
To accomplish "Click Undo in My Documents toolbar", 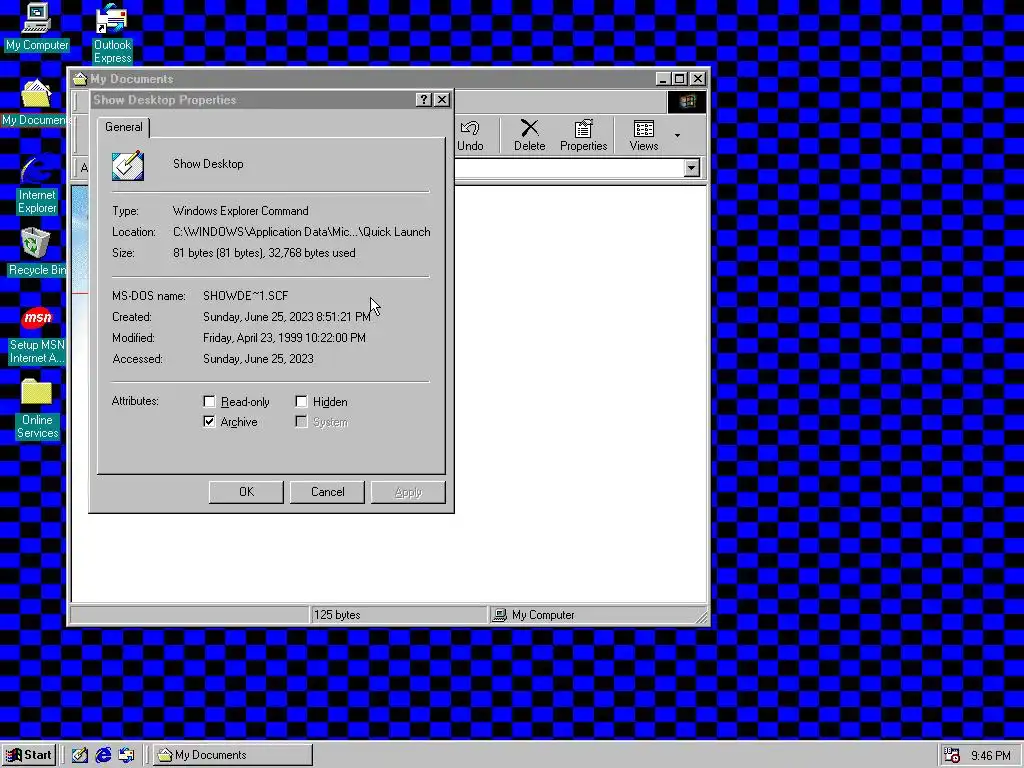I will [470, 136].
